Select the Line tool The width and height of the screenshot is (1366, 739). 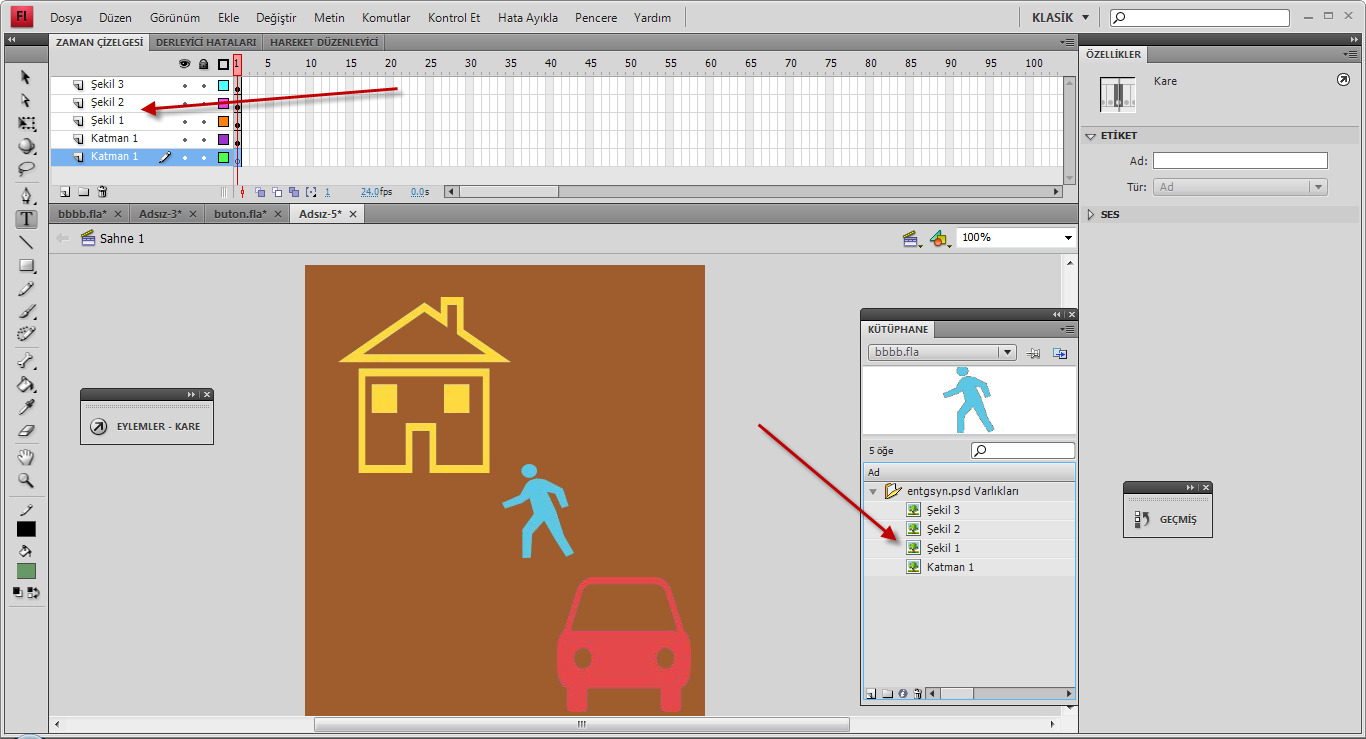pyautogui.click(x=26, y=242)
